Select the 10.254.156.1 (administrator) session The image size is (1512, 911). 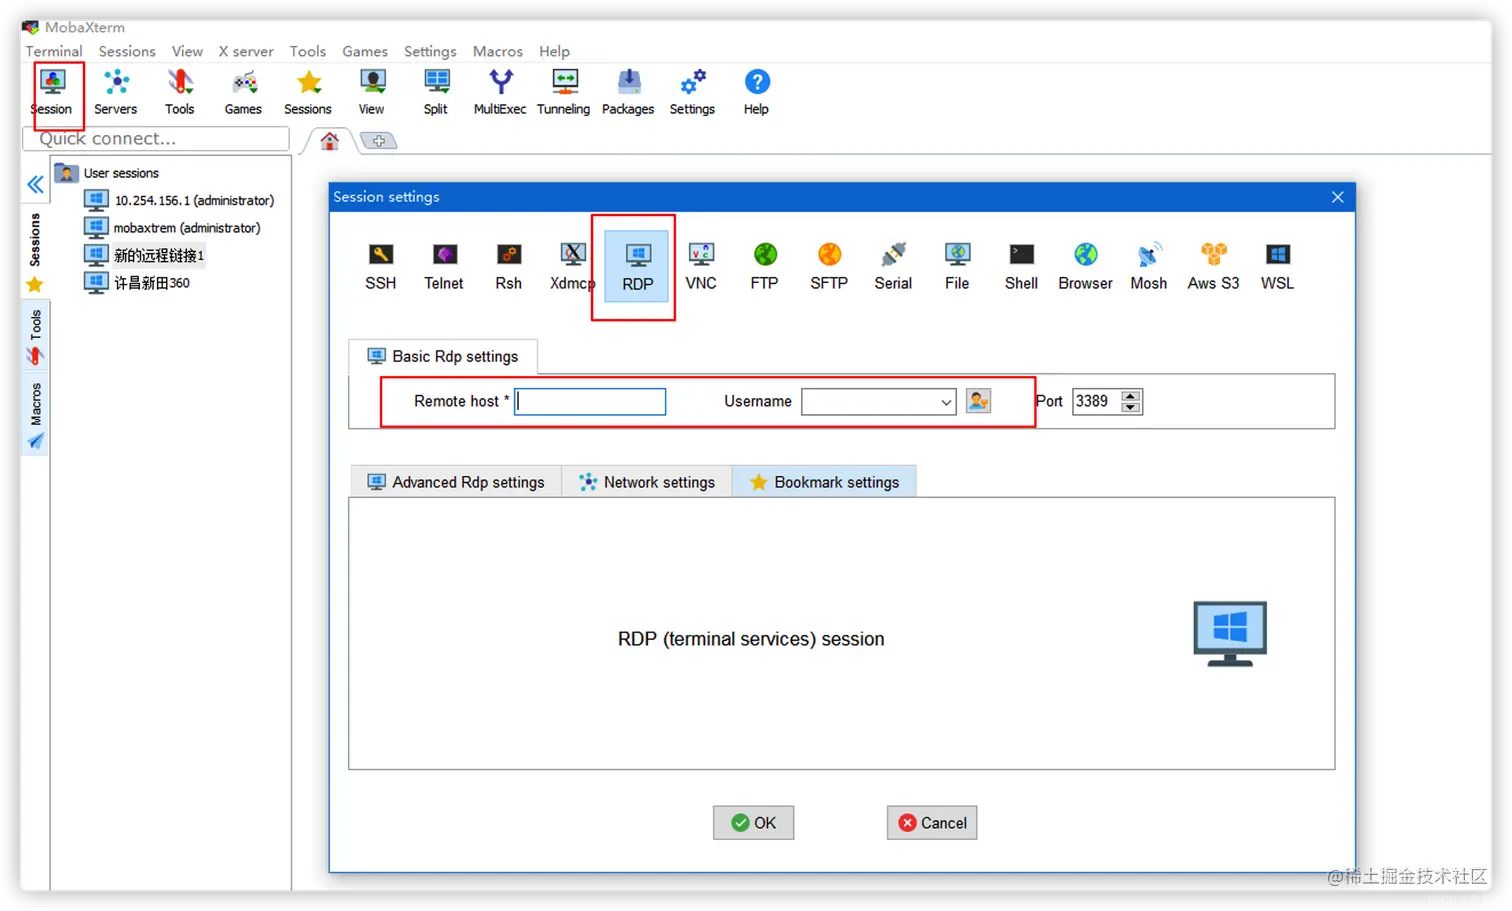181,200
